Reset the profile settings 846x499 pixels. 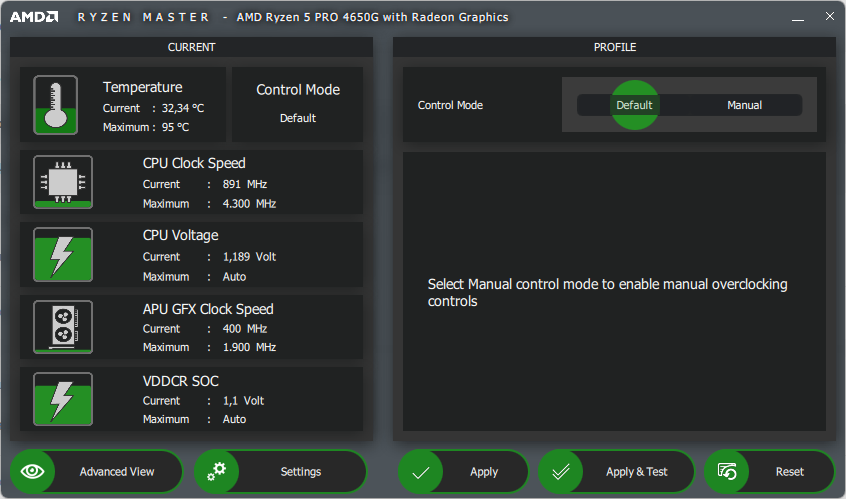point(770,471)
